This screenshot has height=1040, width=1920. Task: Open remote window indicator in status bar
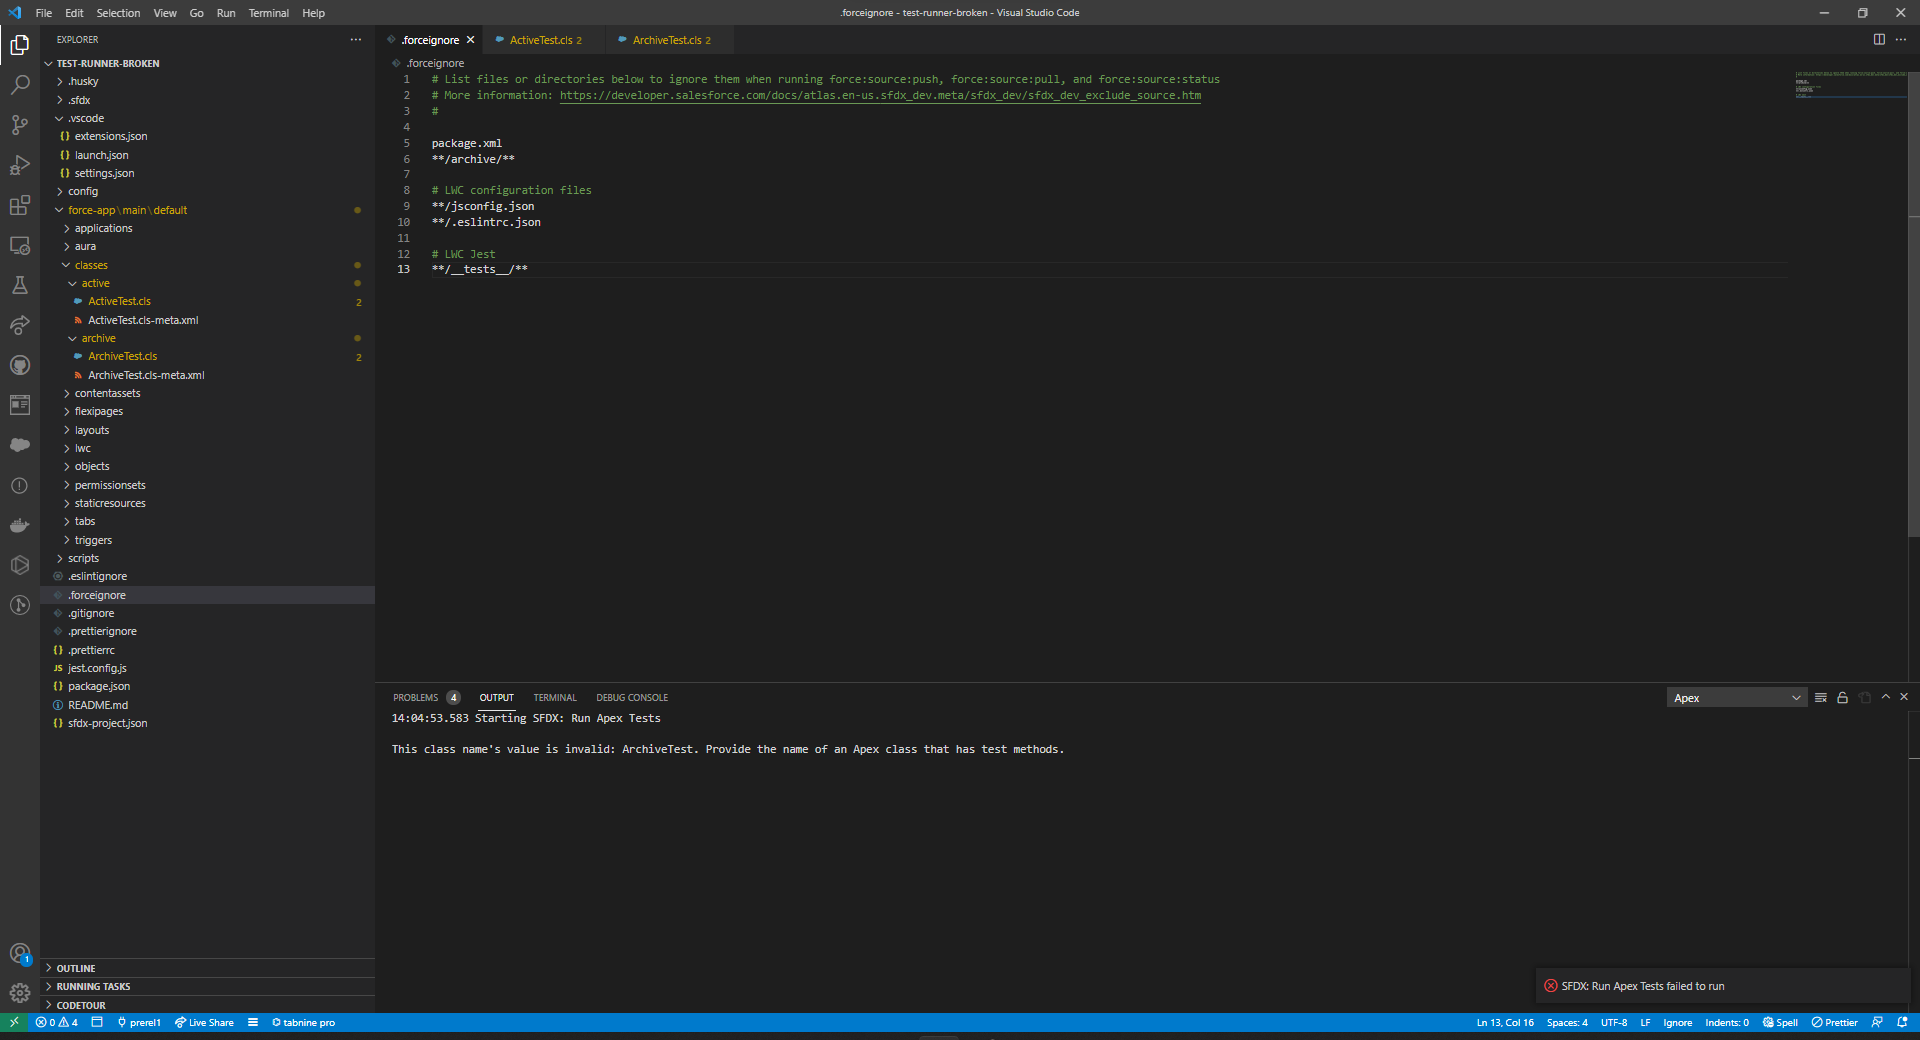(14, 1022)
